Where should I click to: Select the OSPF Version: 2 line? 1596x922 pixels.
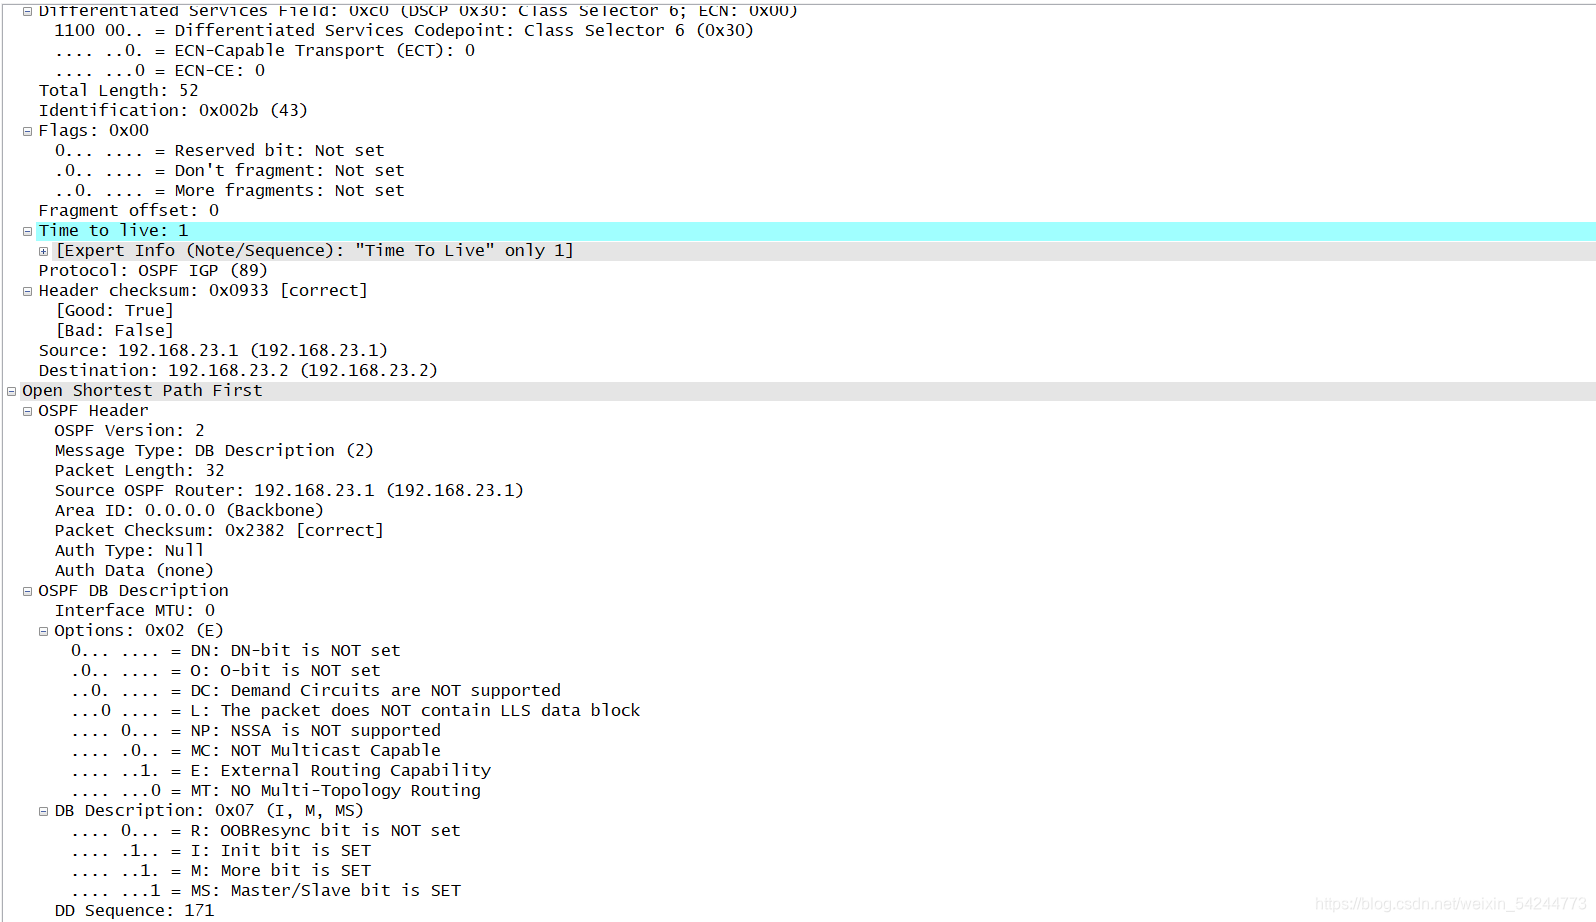(130, 431)
